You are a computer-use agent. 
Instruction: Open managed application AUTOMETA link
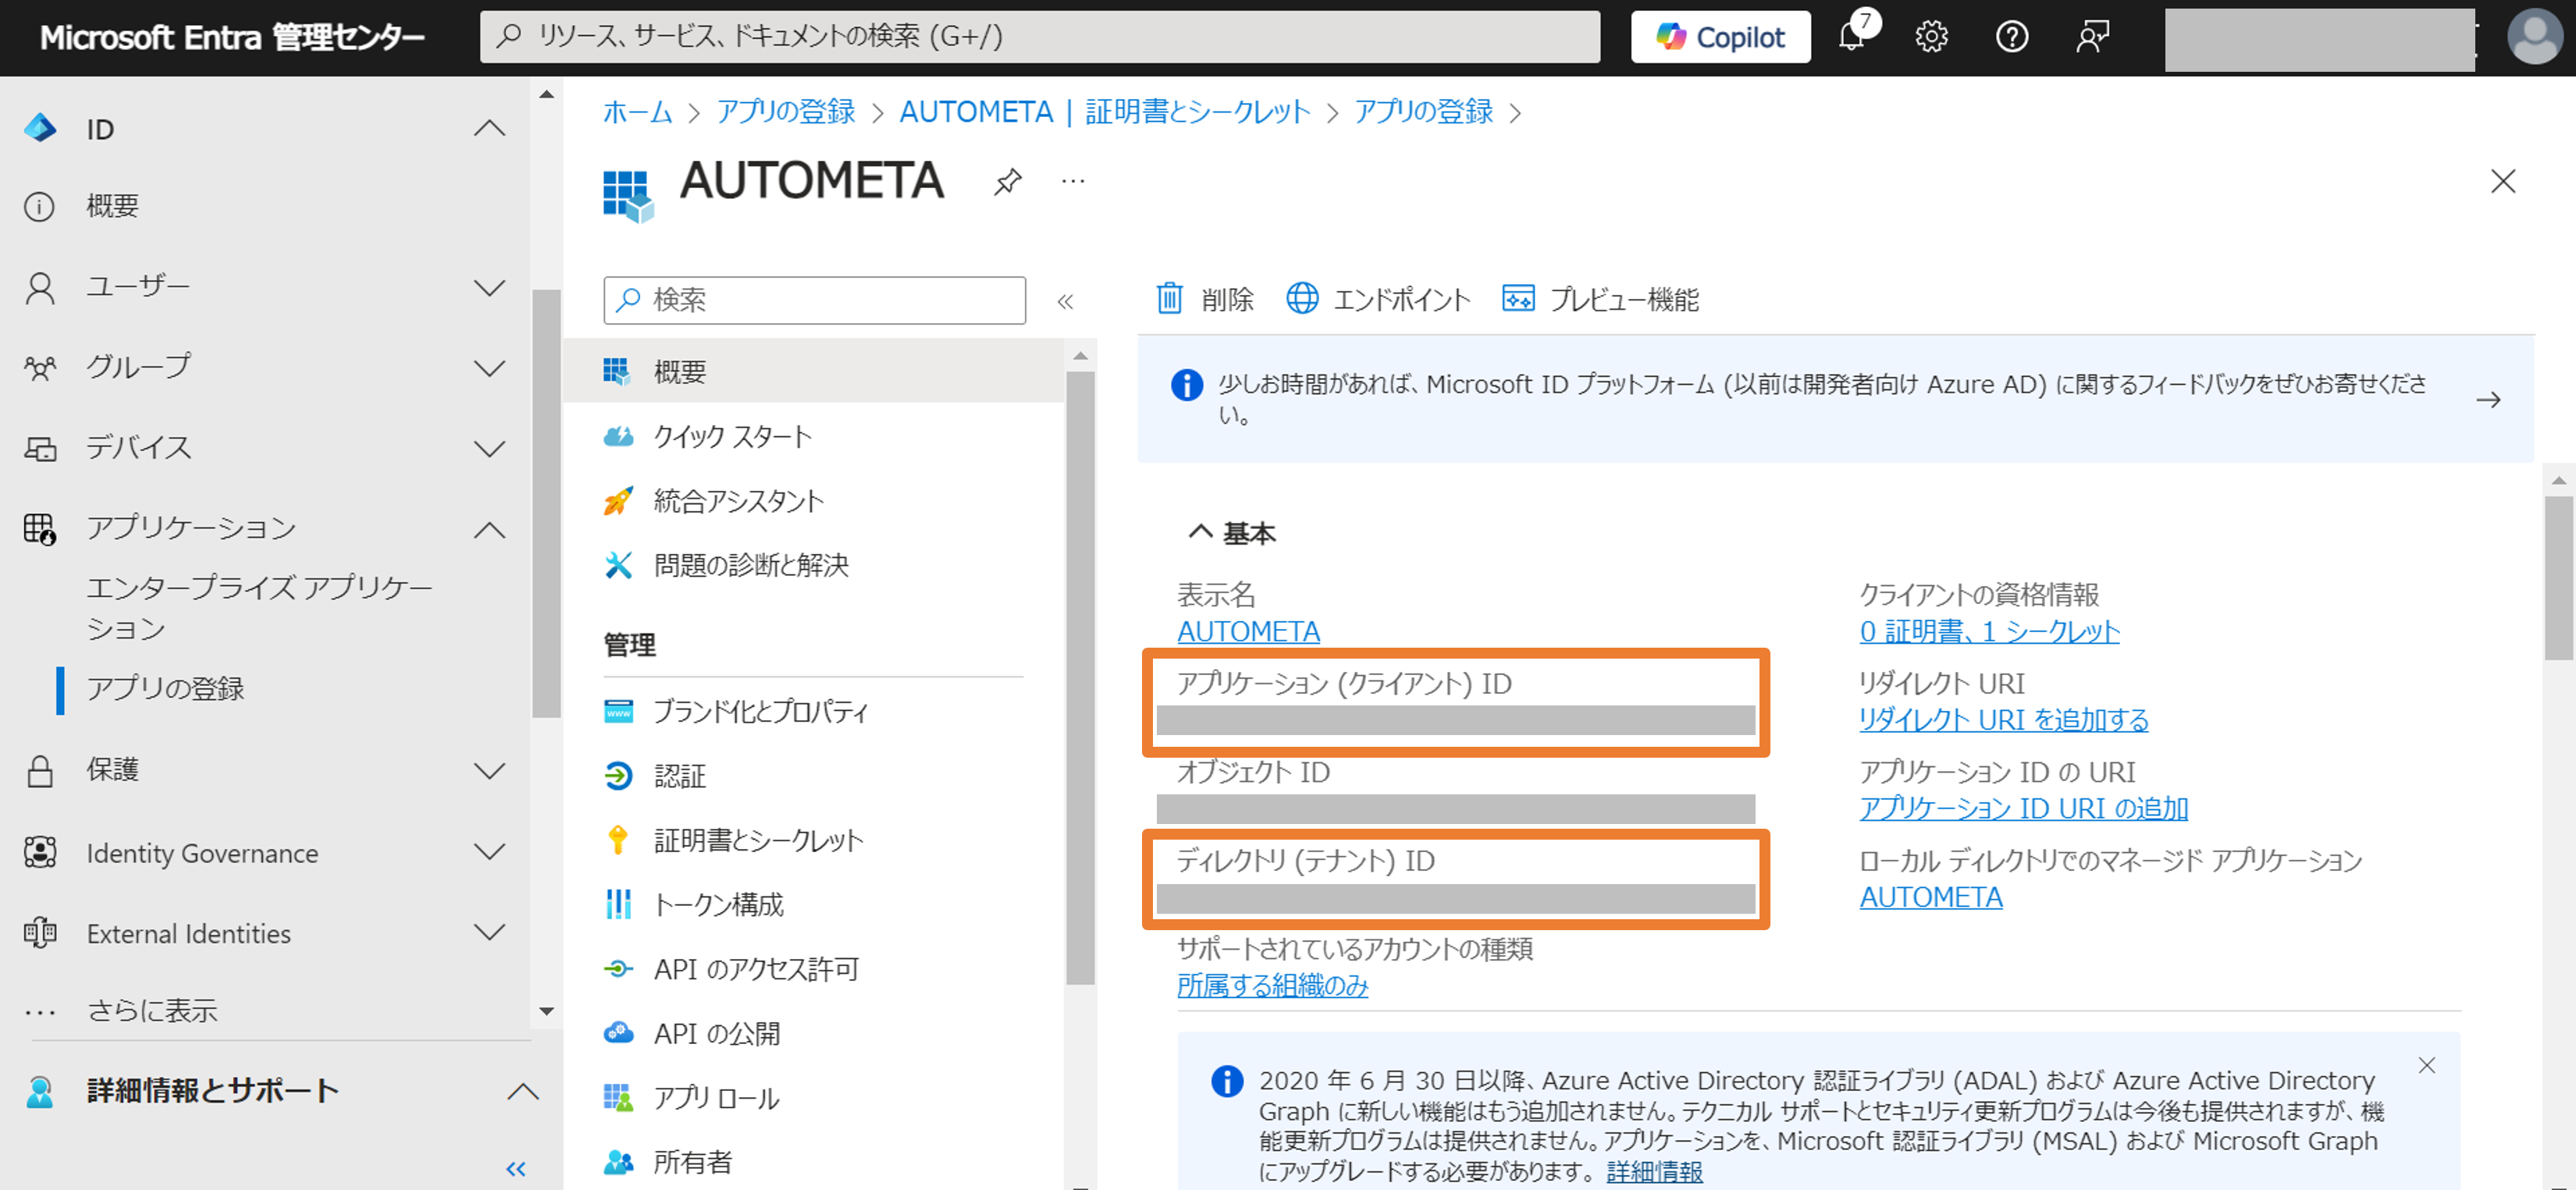click(1930, 897)
